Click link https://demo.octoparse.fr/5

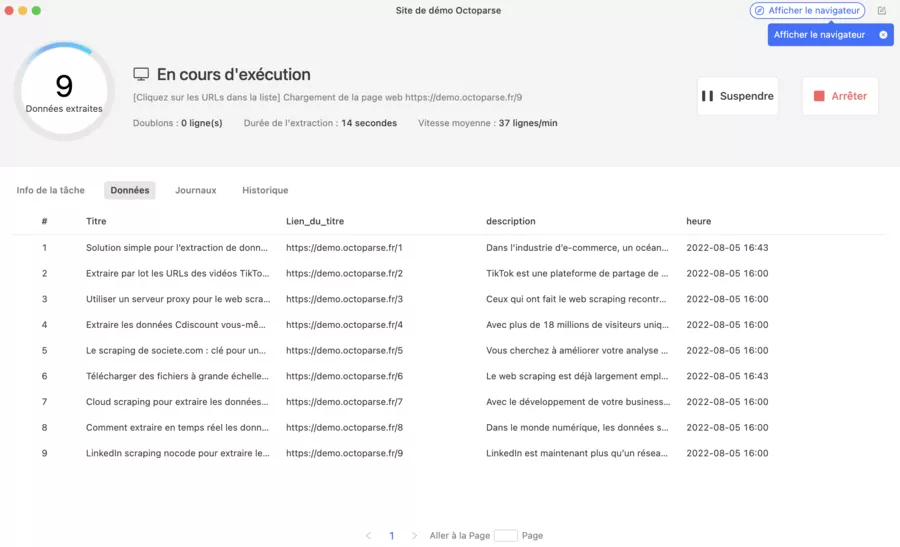point(344,350)
